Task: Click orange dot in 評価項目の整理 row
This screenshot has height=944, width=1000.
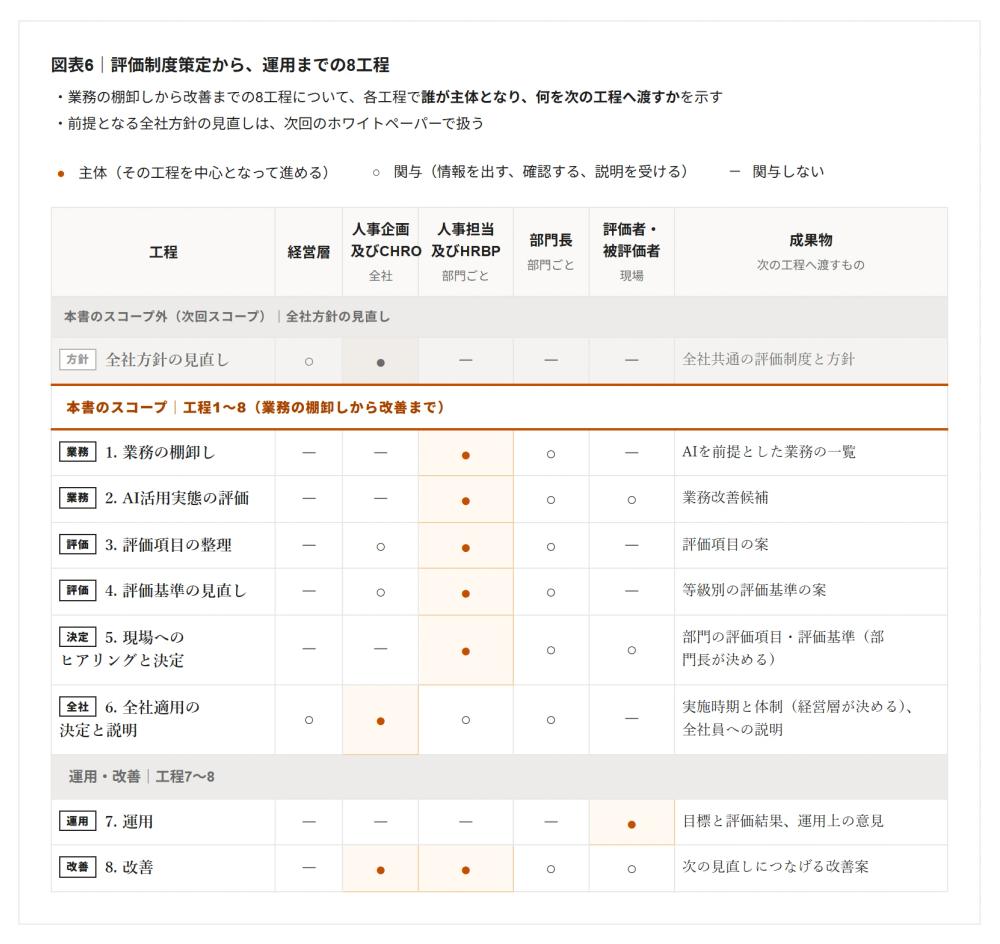Action: pyautogui.click(x=466, y=547)
